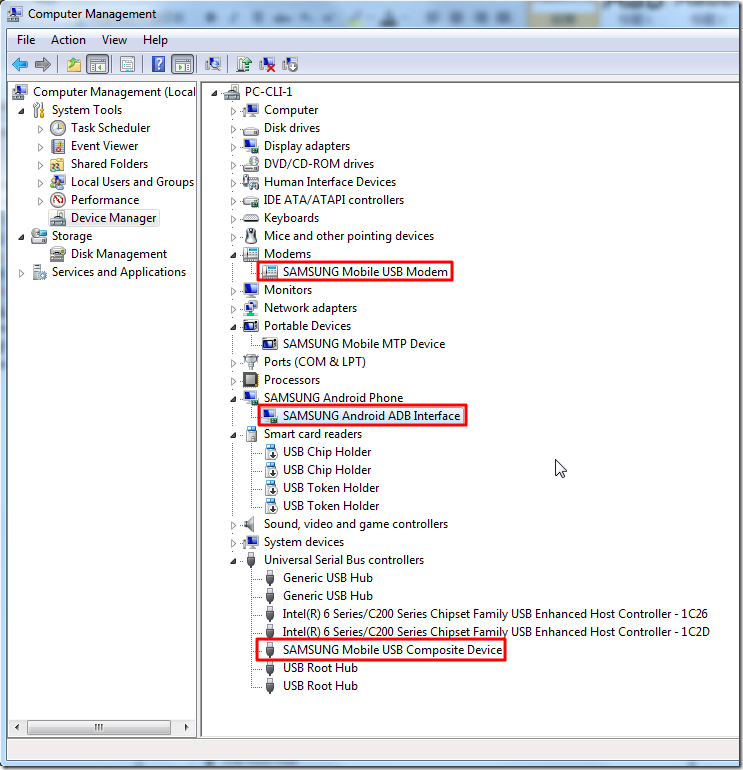Click the Uninstall device red X icon
This screenshot has height=770, width=743.
pos(267,64)
